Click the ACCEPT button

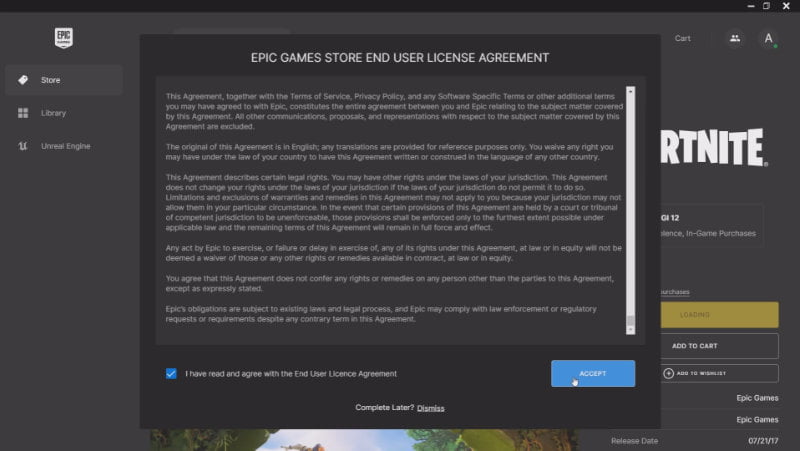click(x=593, y=373)
